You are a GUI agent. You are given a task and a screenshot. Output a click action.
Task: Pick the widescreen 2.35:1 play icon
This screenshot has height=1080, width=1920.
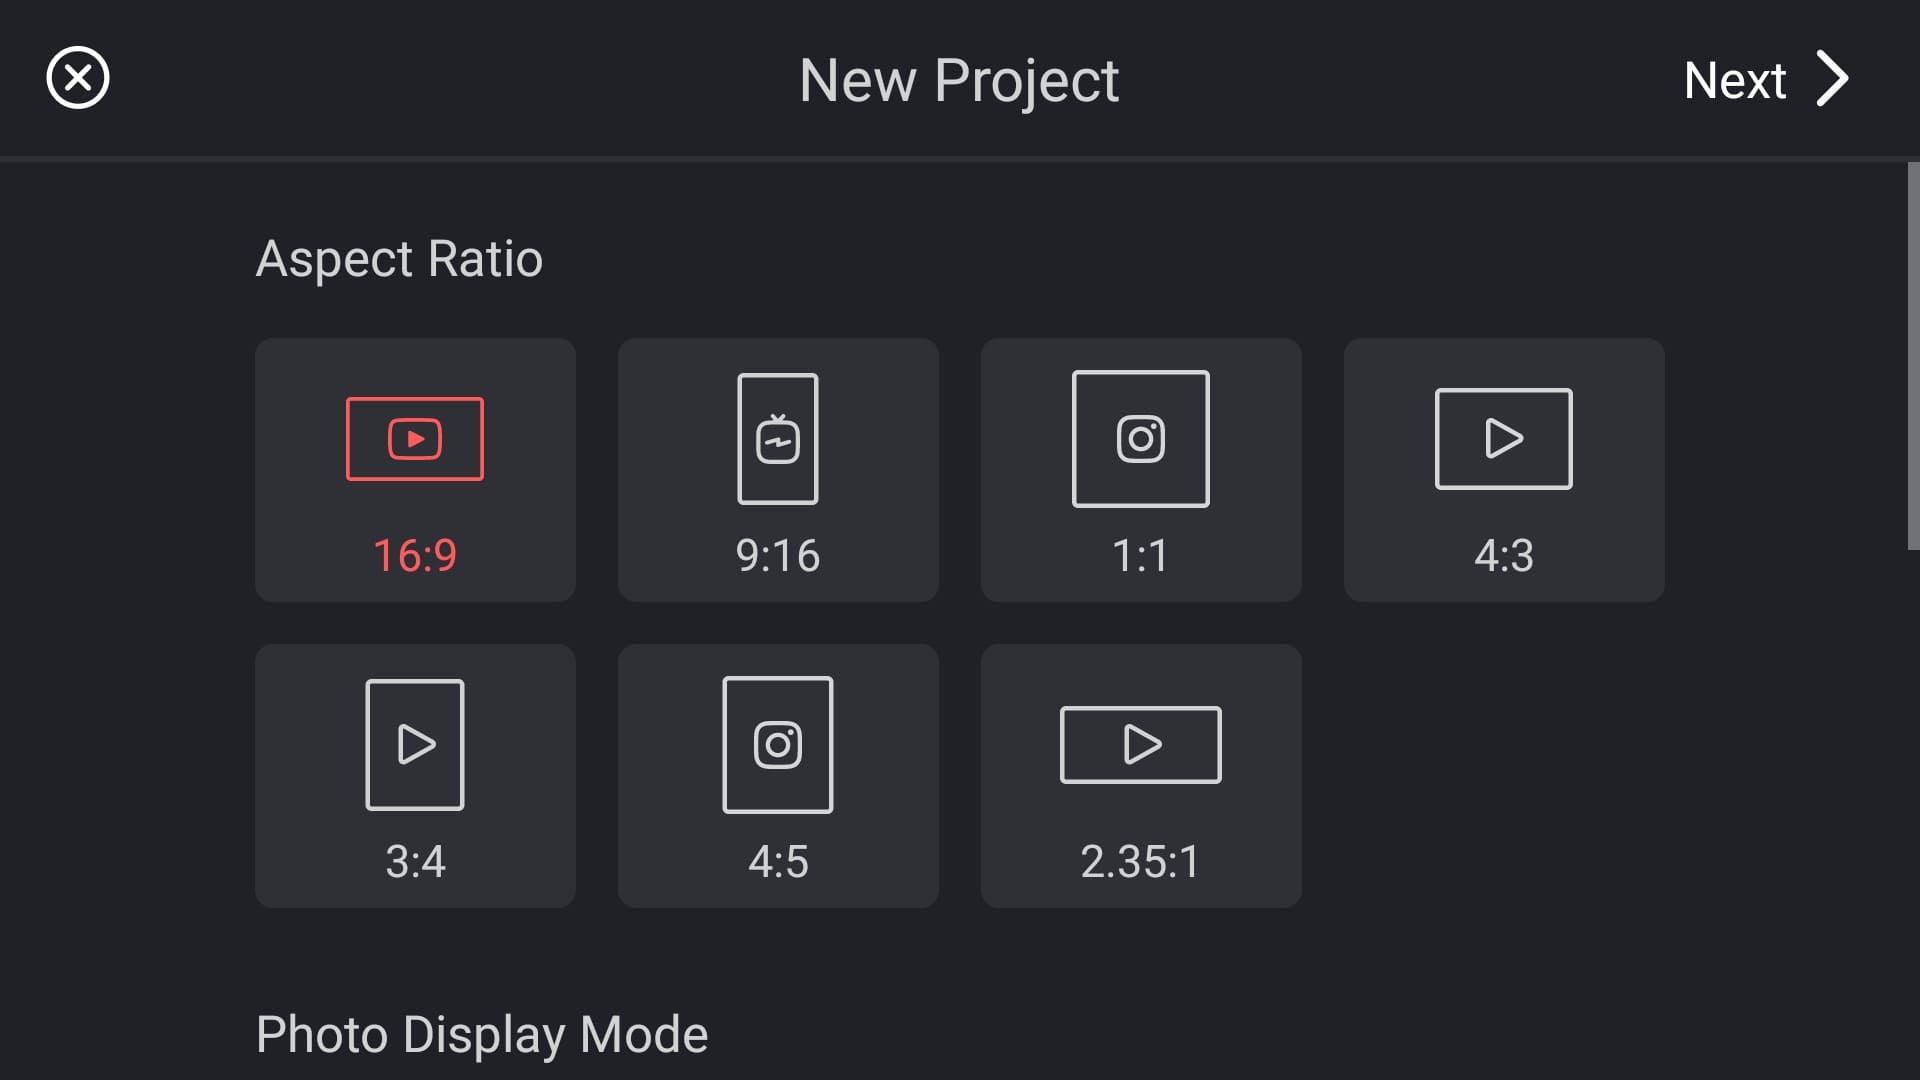coord(1141,745)
